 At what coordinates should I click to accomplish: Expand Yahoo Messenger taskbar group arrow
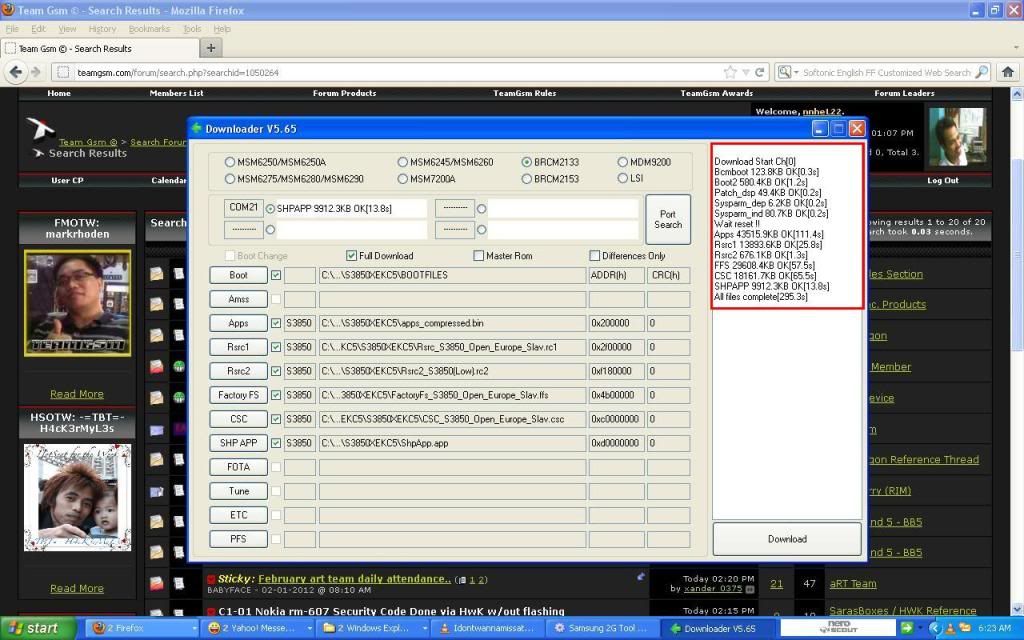point(310,628)
